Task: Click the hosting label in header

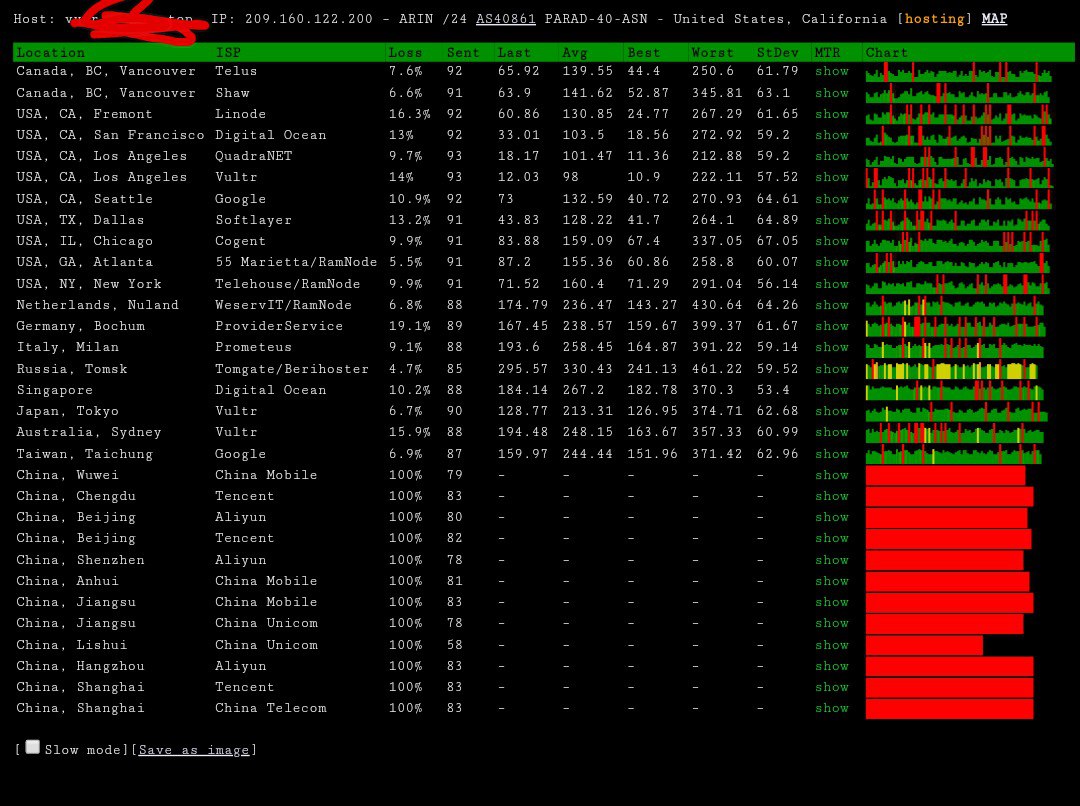Action: [935, 19]
